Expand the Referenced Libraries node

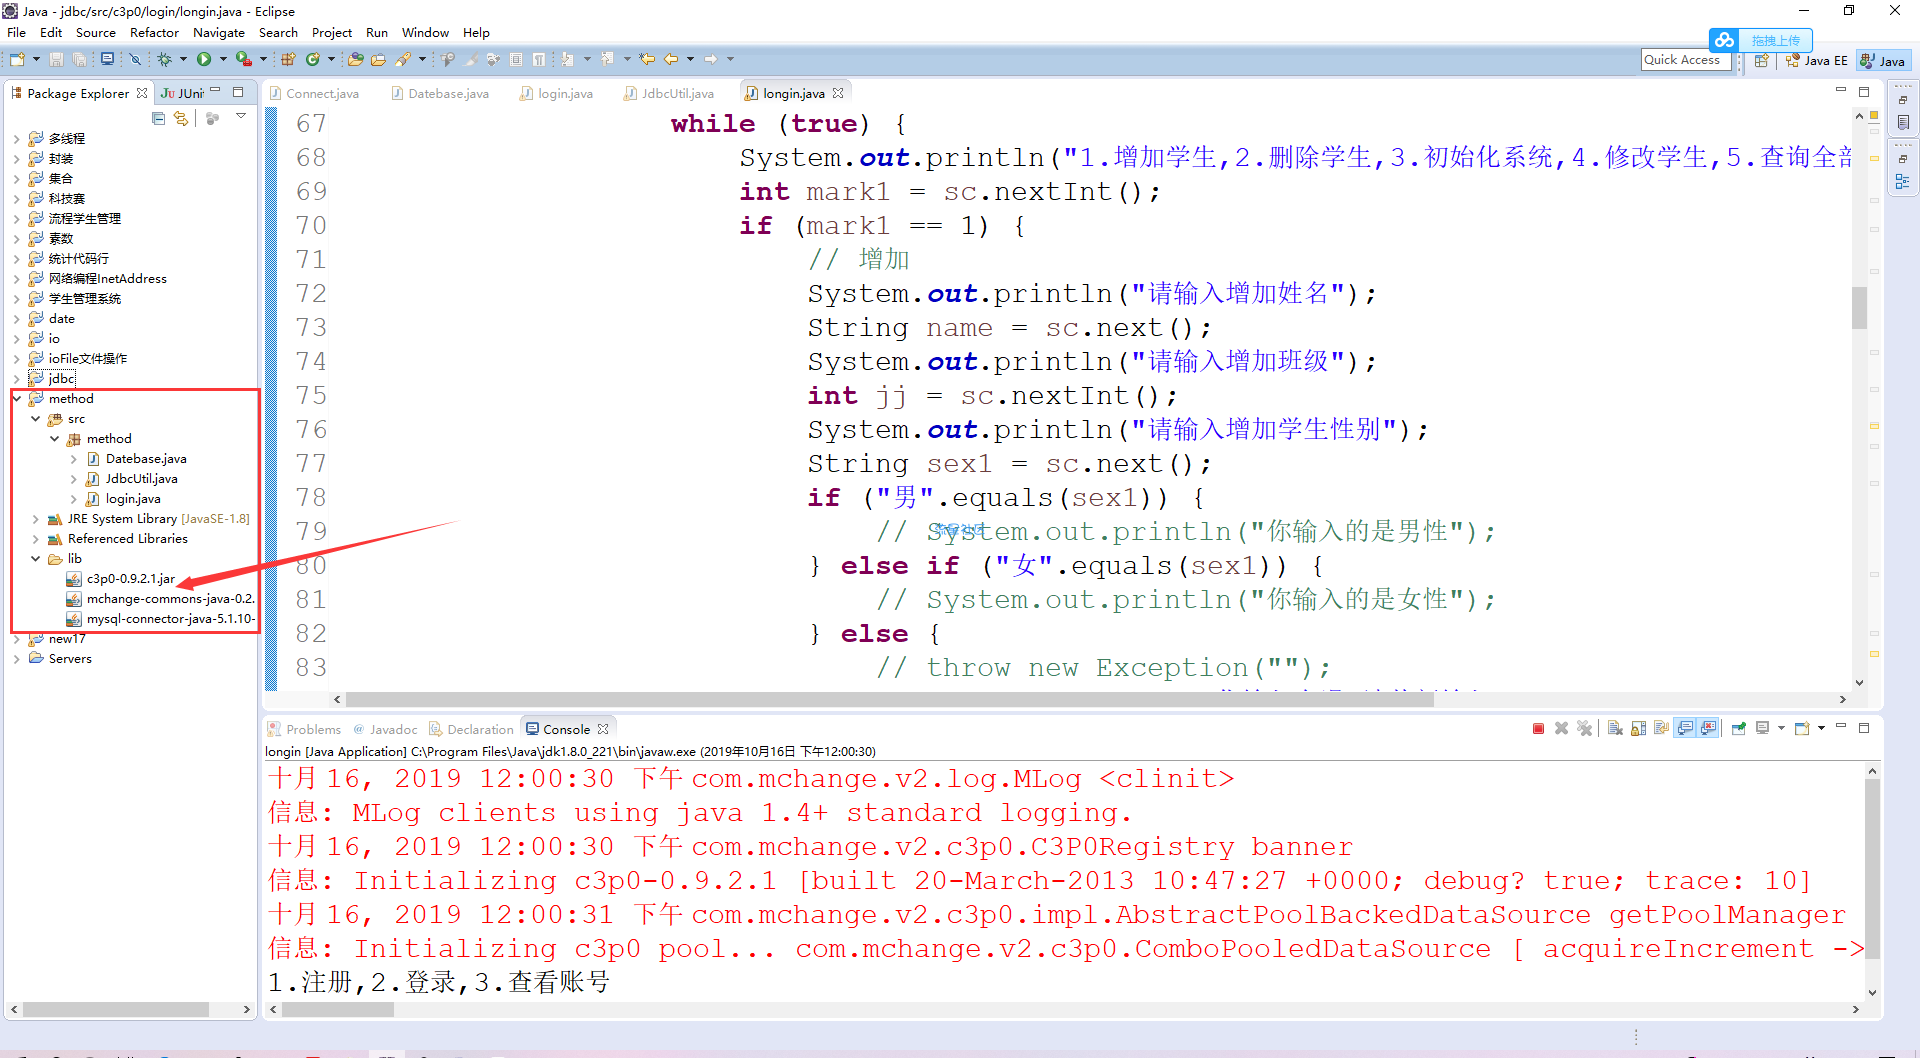36,539
